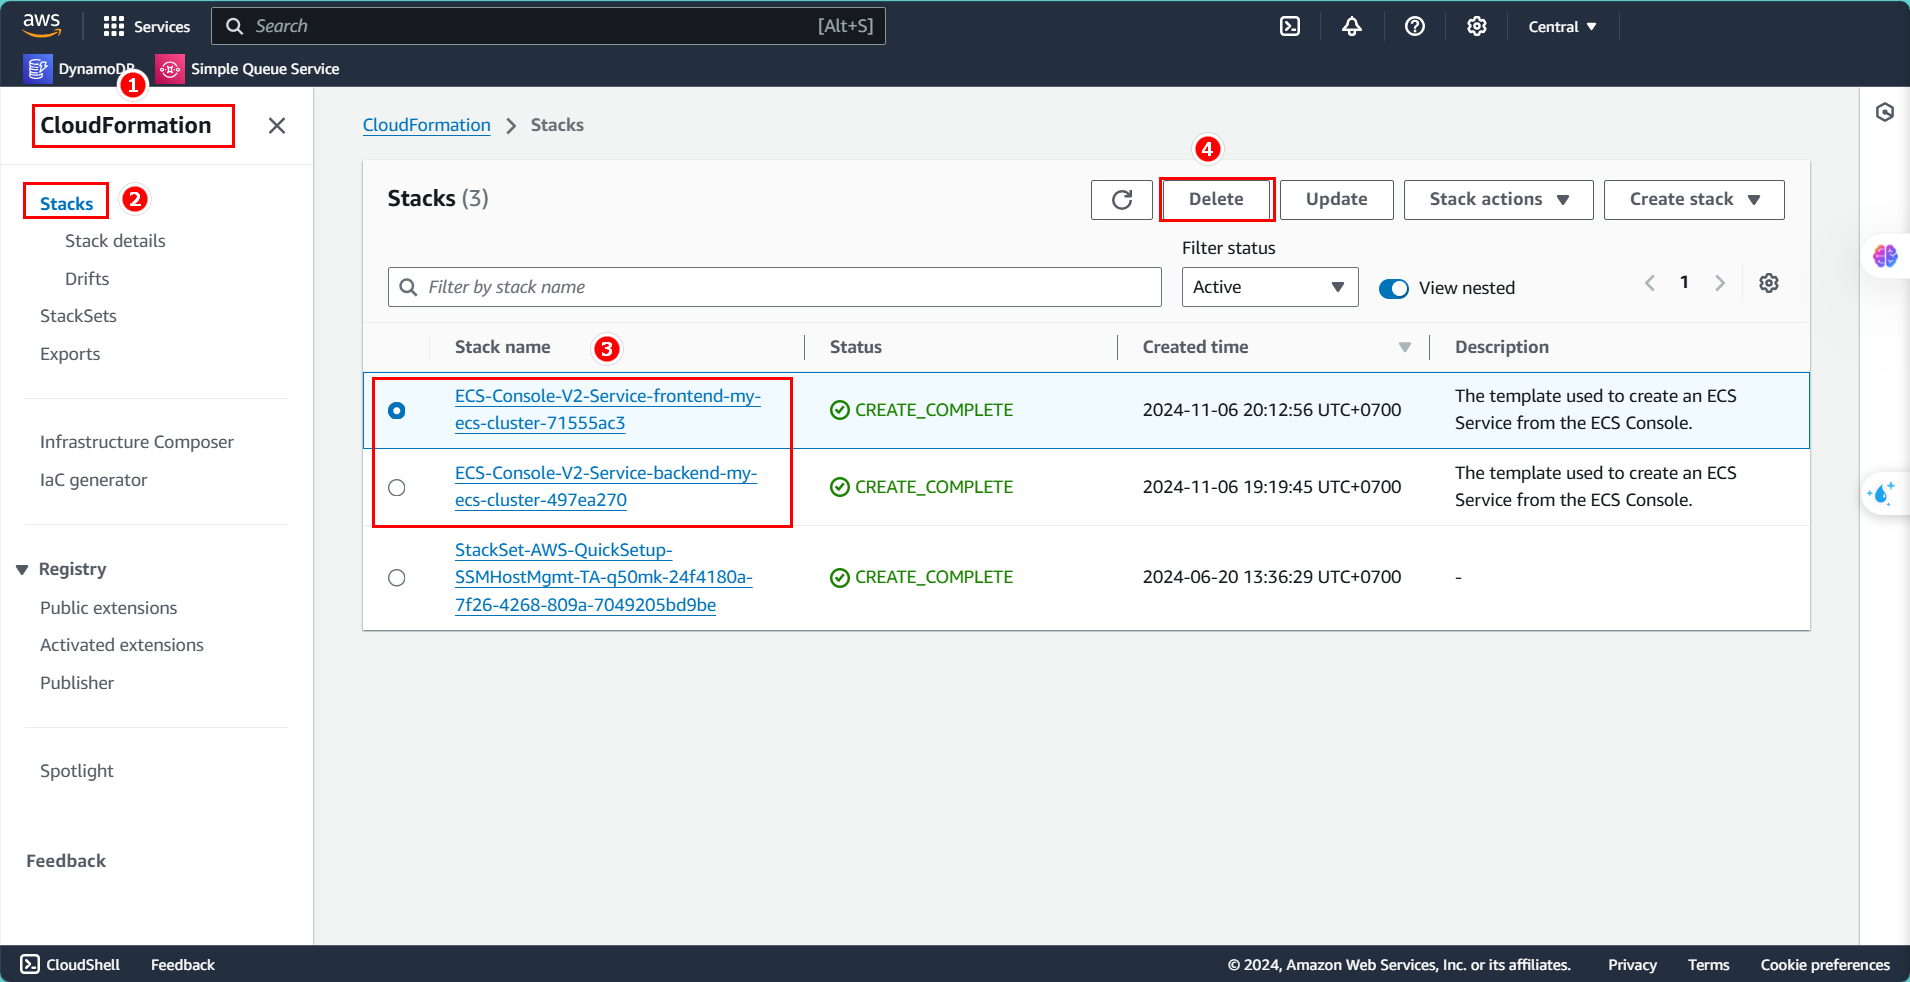Screen dimensions: 1910x982
Task: Toggle the View nested switch
Action: 1393,288
